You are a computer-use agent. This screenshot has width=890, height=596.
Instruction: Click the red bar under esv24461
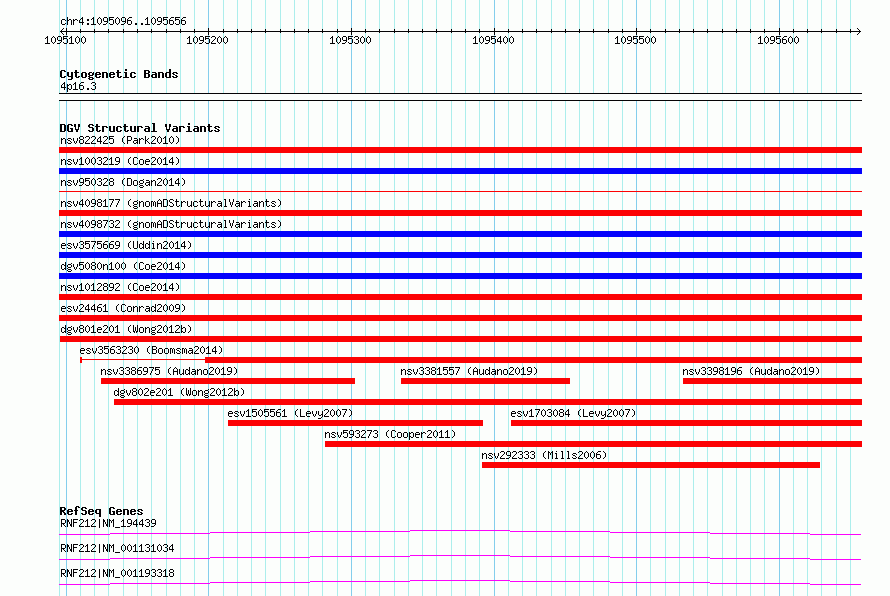[460, 318]
